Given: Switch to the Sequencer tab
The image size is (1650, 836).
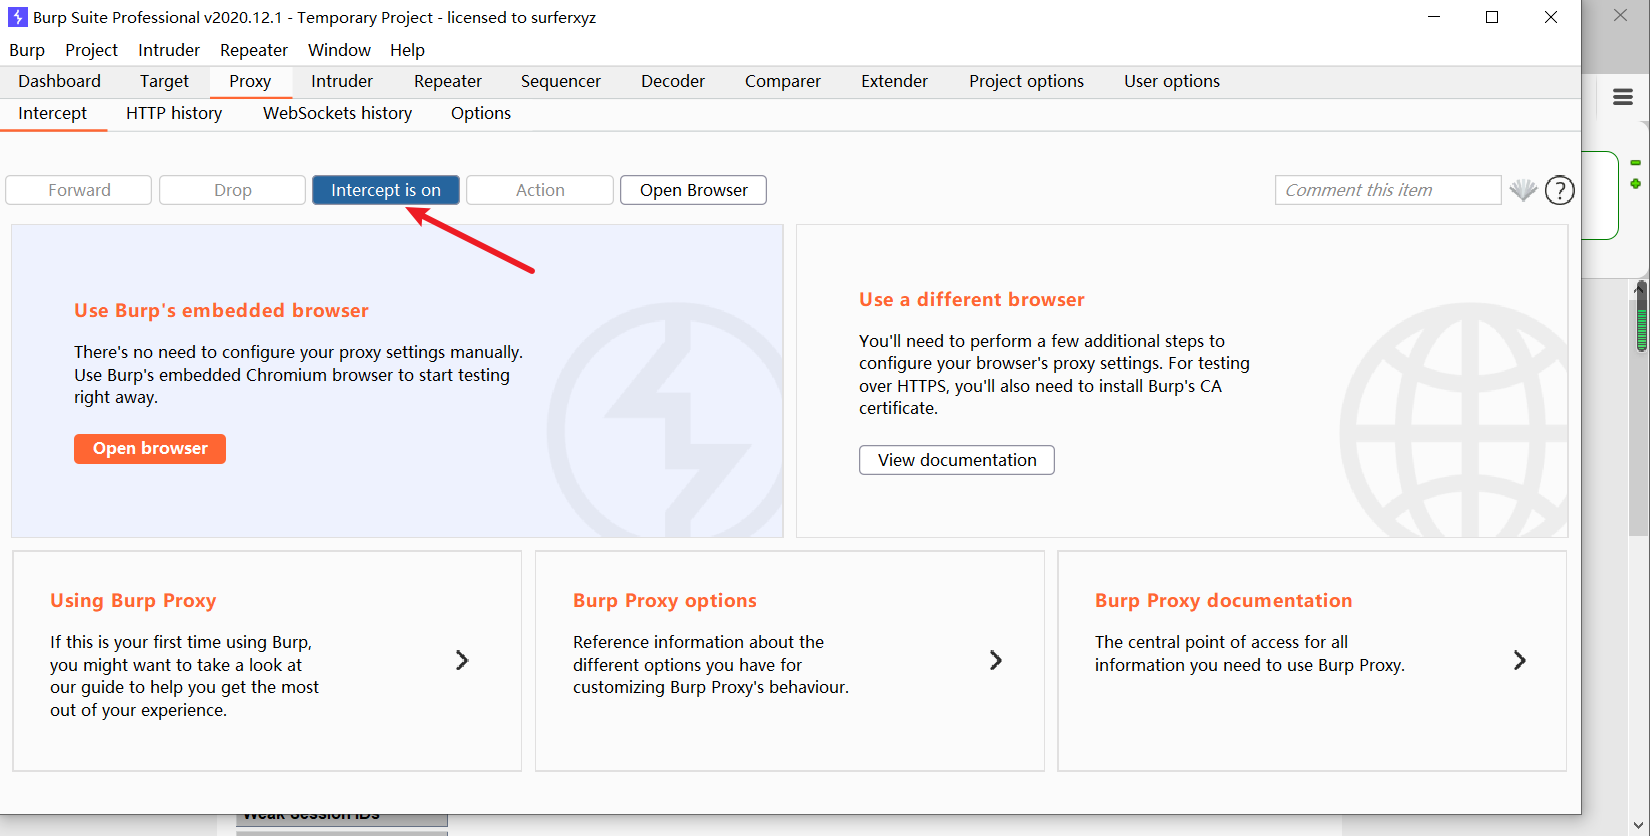Looking at the screenshot, I should (561, 81).
